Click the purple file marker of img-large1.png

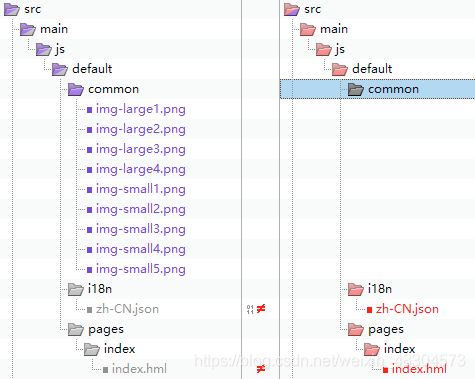(x=89, y=110)
